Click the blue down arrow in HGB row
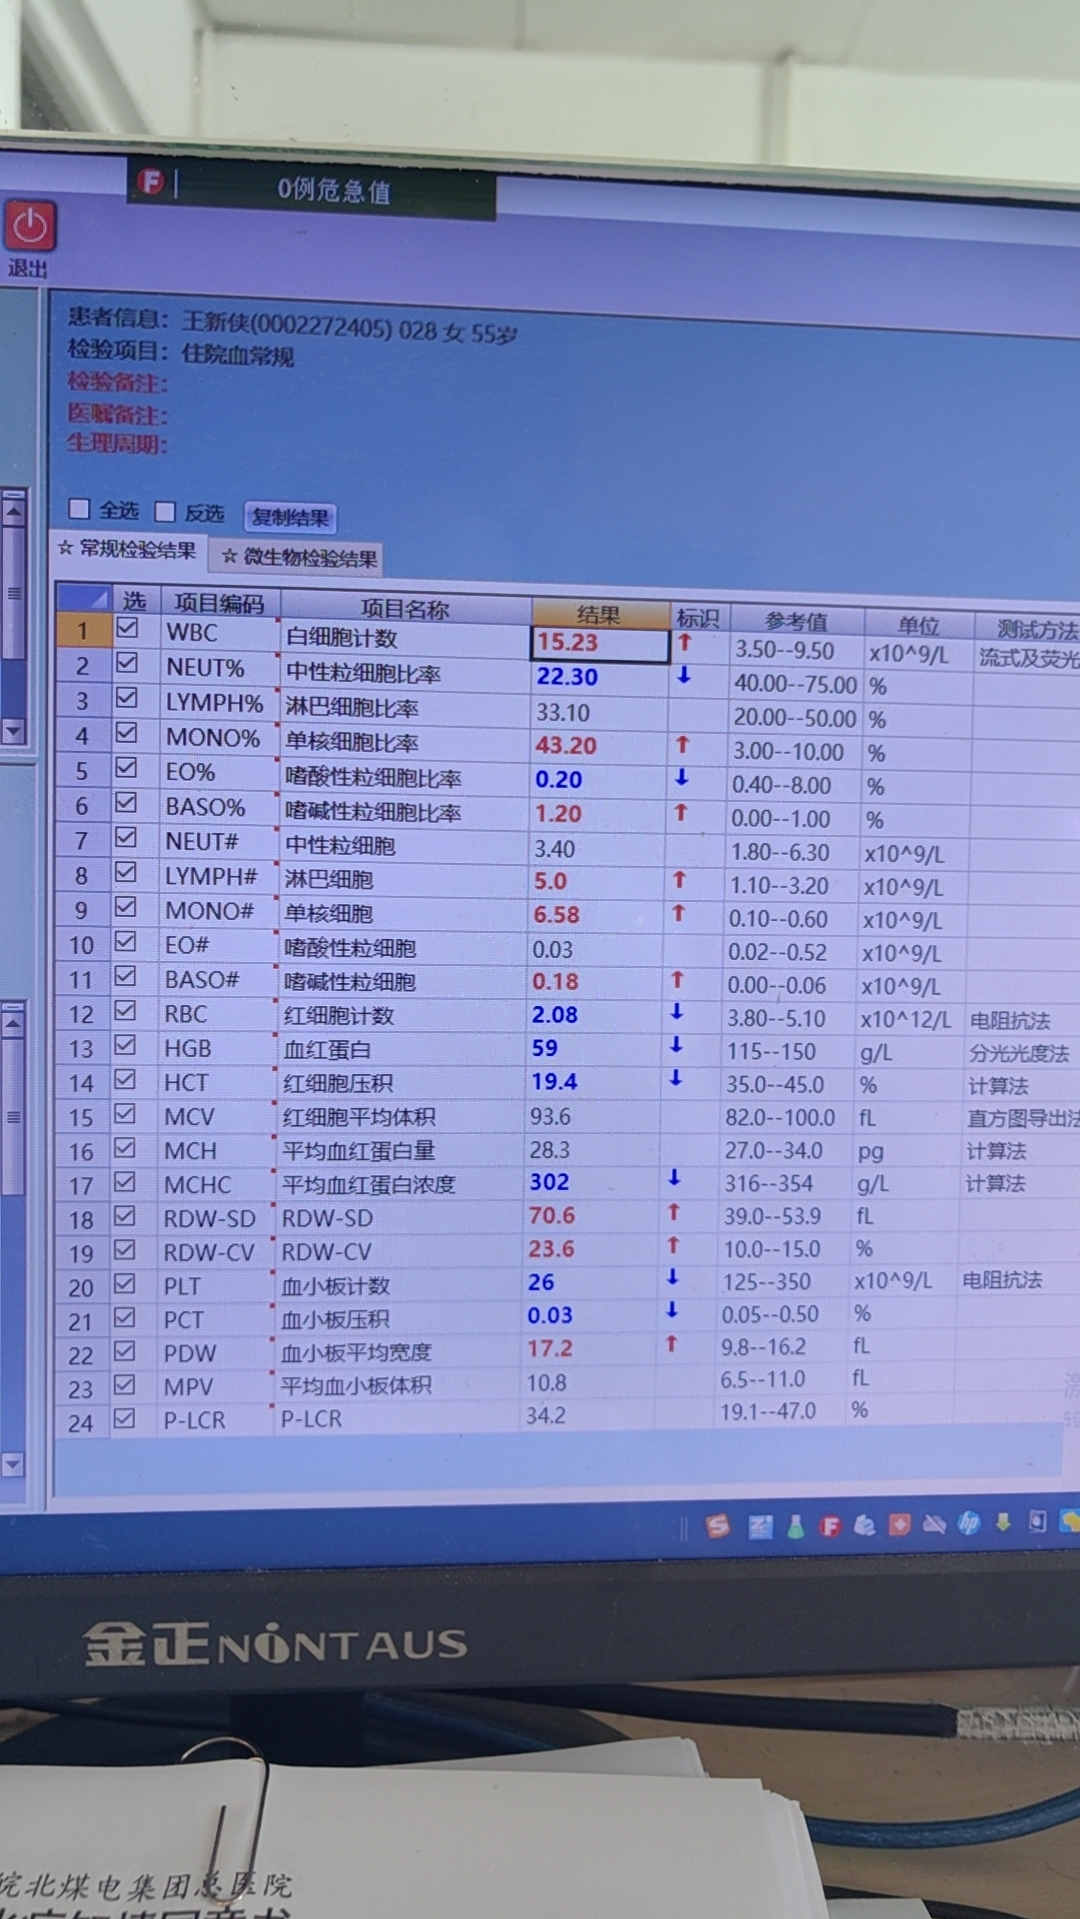 click(676, 1045)
